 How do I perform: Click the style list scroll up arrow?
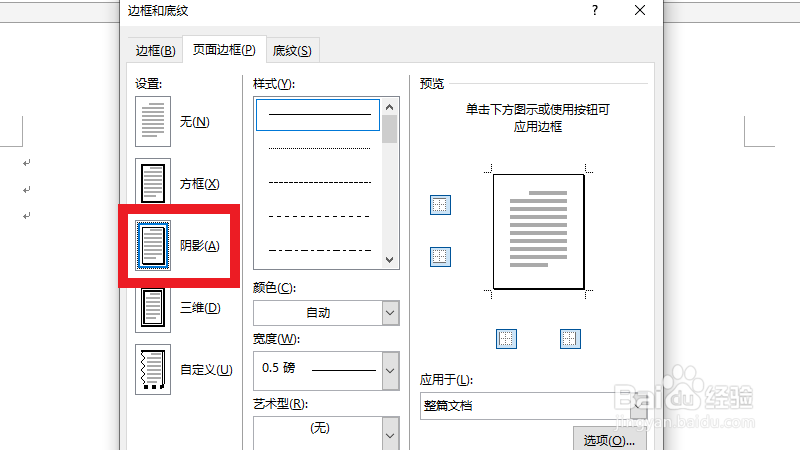[389, 107]
